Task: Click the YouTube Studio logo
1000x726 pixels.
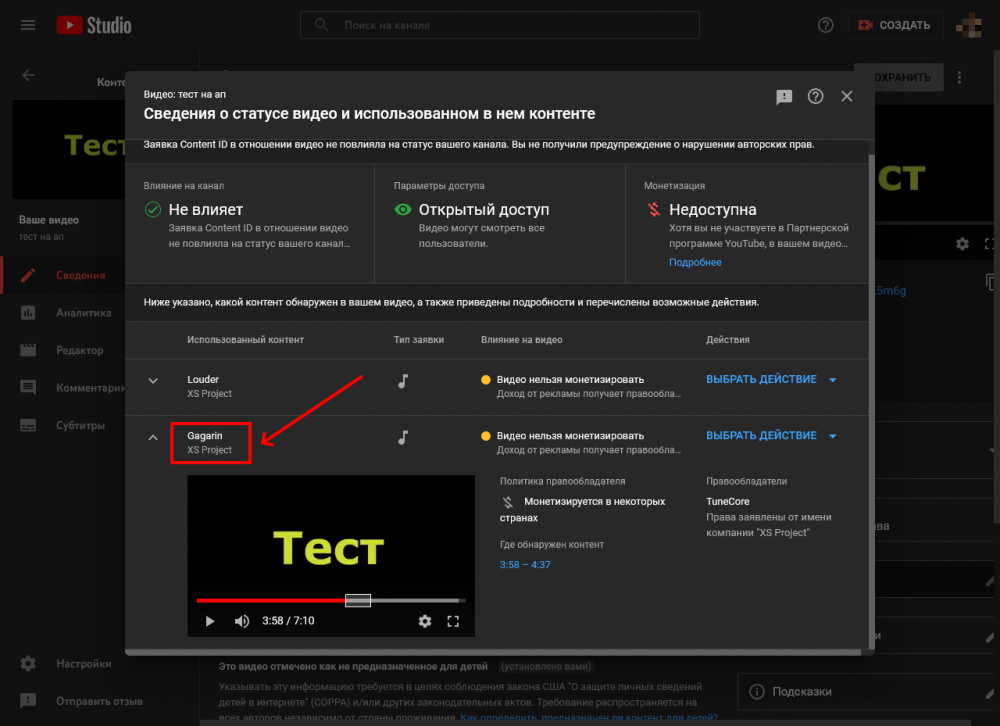Action: pos(94,25)
